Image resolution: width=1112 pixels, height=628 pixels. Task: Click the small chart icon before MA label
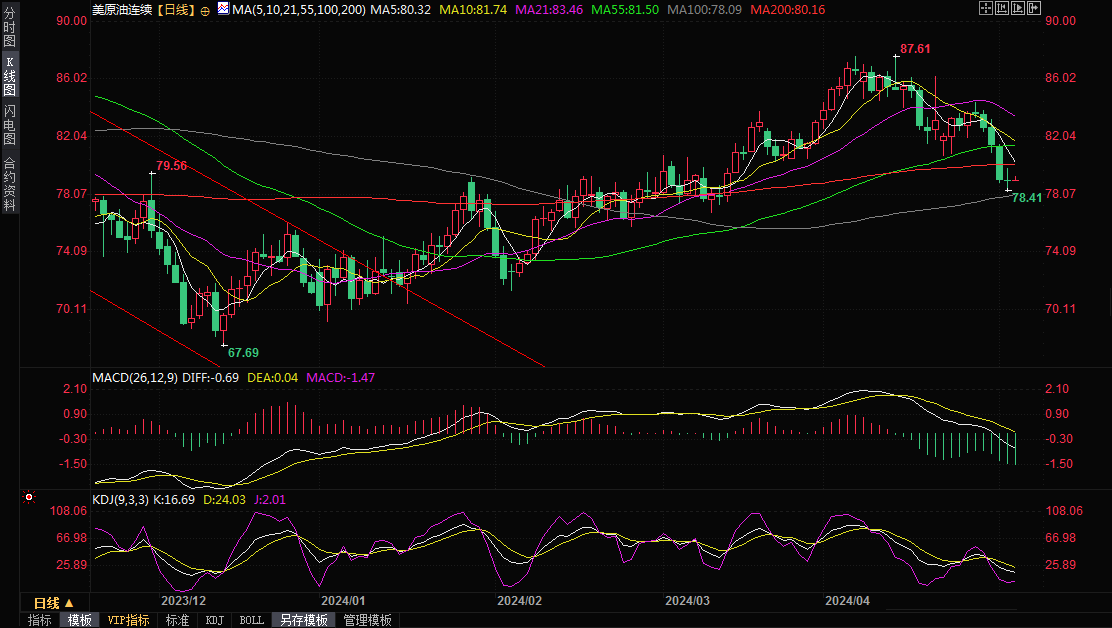(222, 9)
